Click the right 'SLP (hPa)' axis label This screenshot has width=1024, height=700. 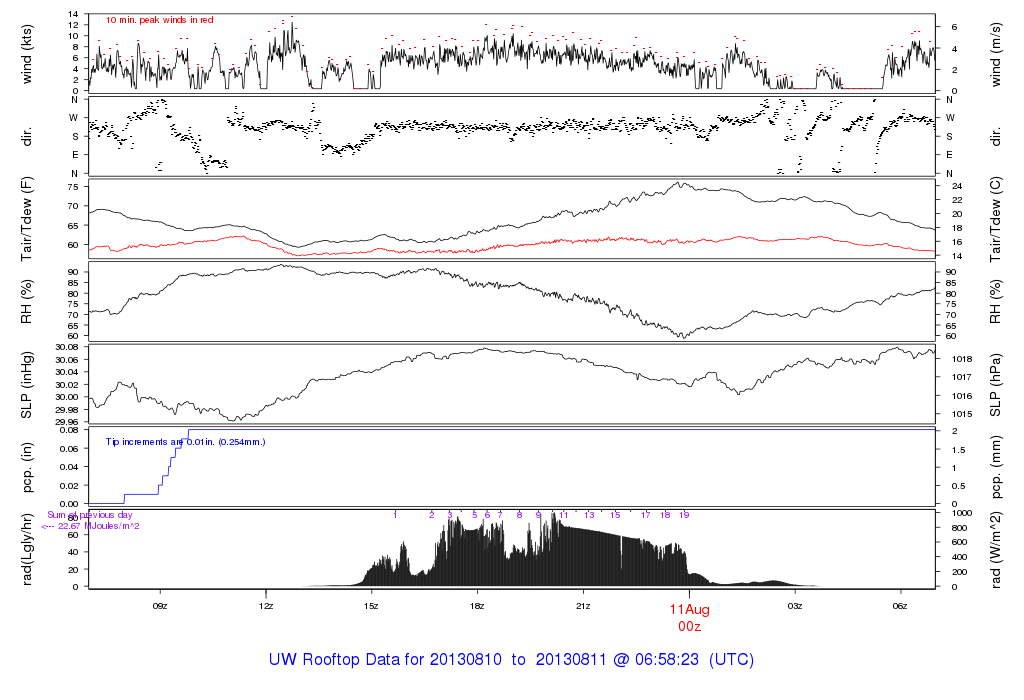[997, 385]
